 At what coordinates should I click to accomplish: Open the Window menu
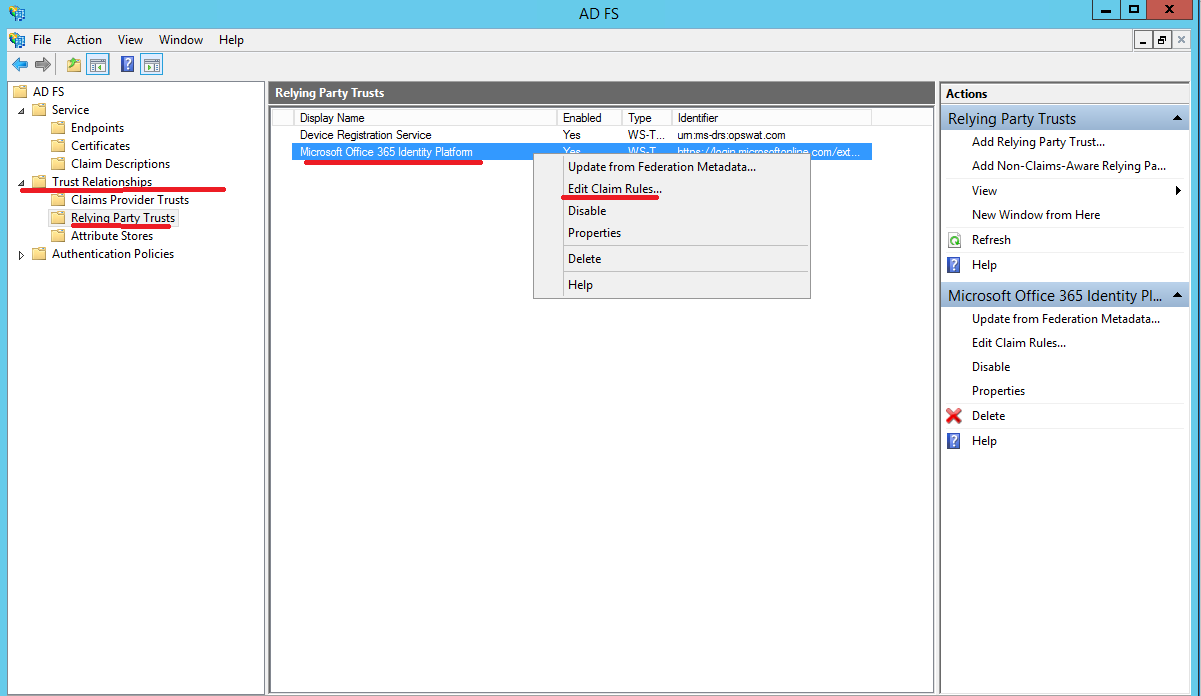pyautogui.click(x=181, y=40)
